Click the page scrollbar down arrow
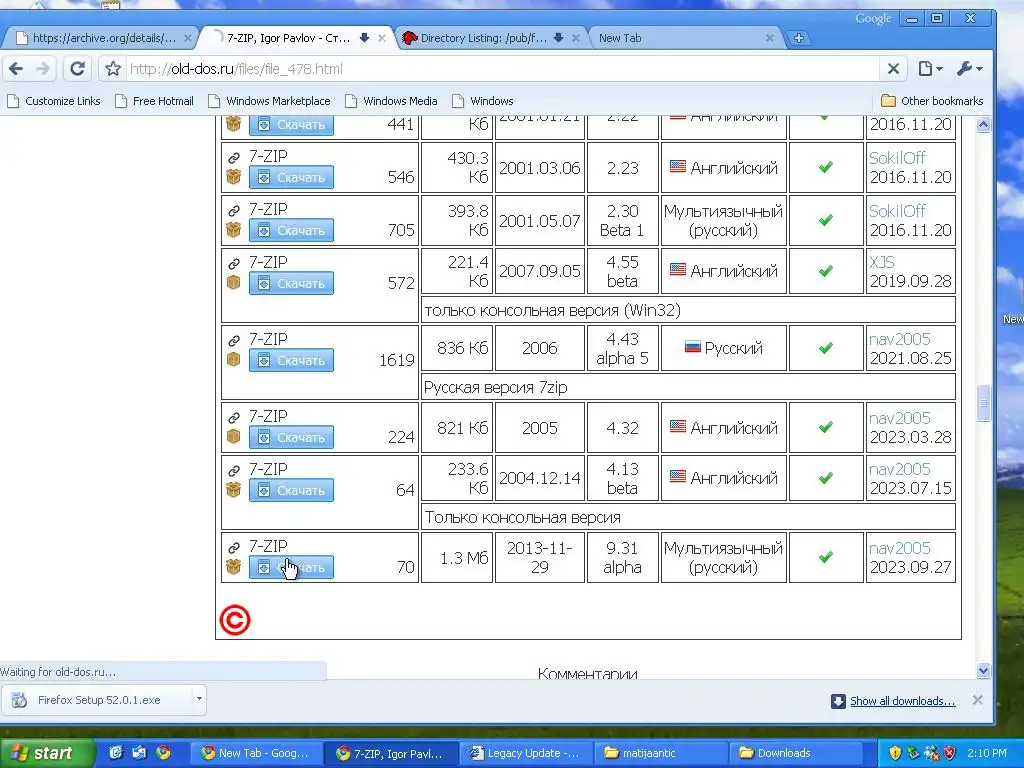Screen dimensions: 1024x768 (983, 670)
